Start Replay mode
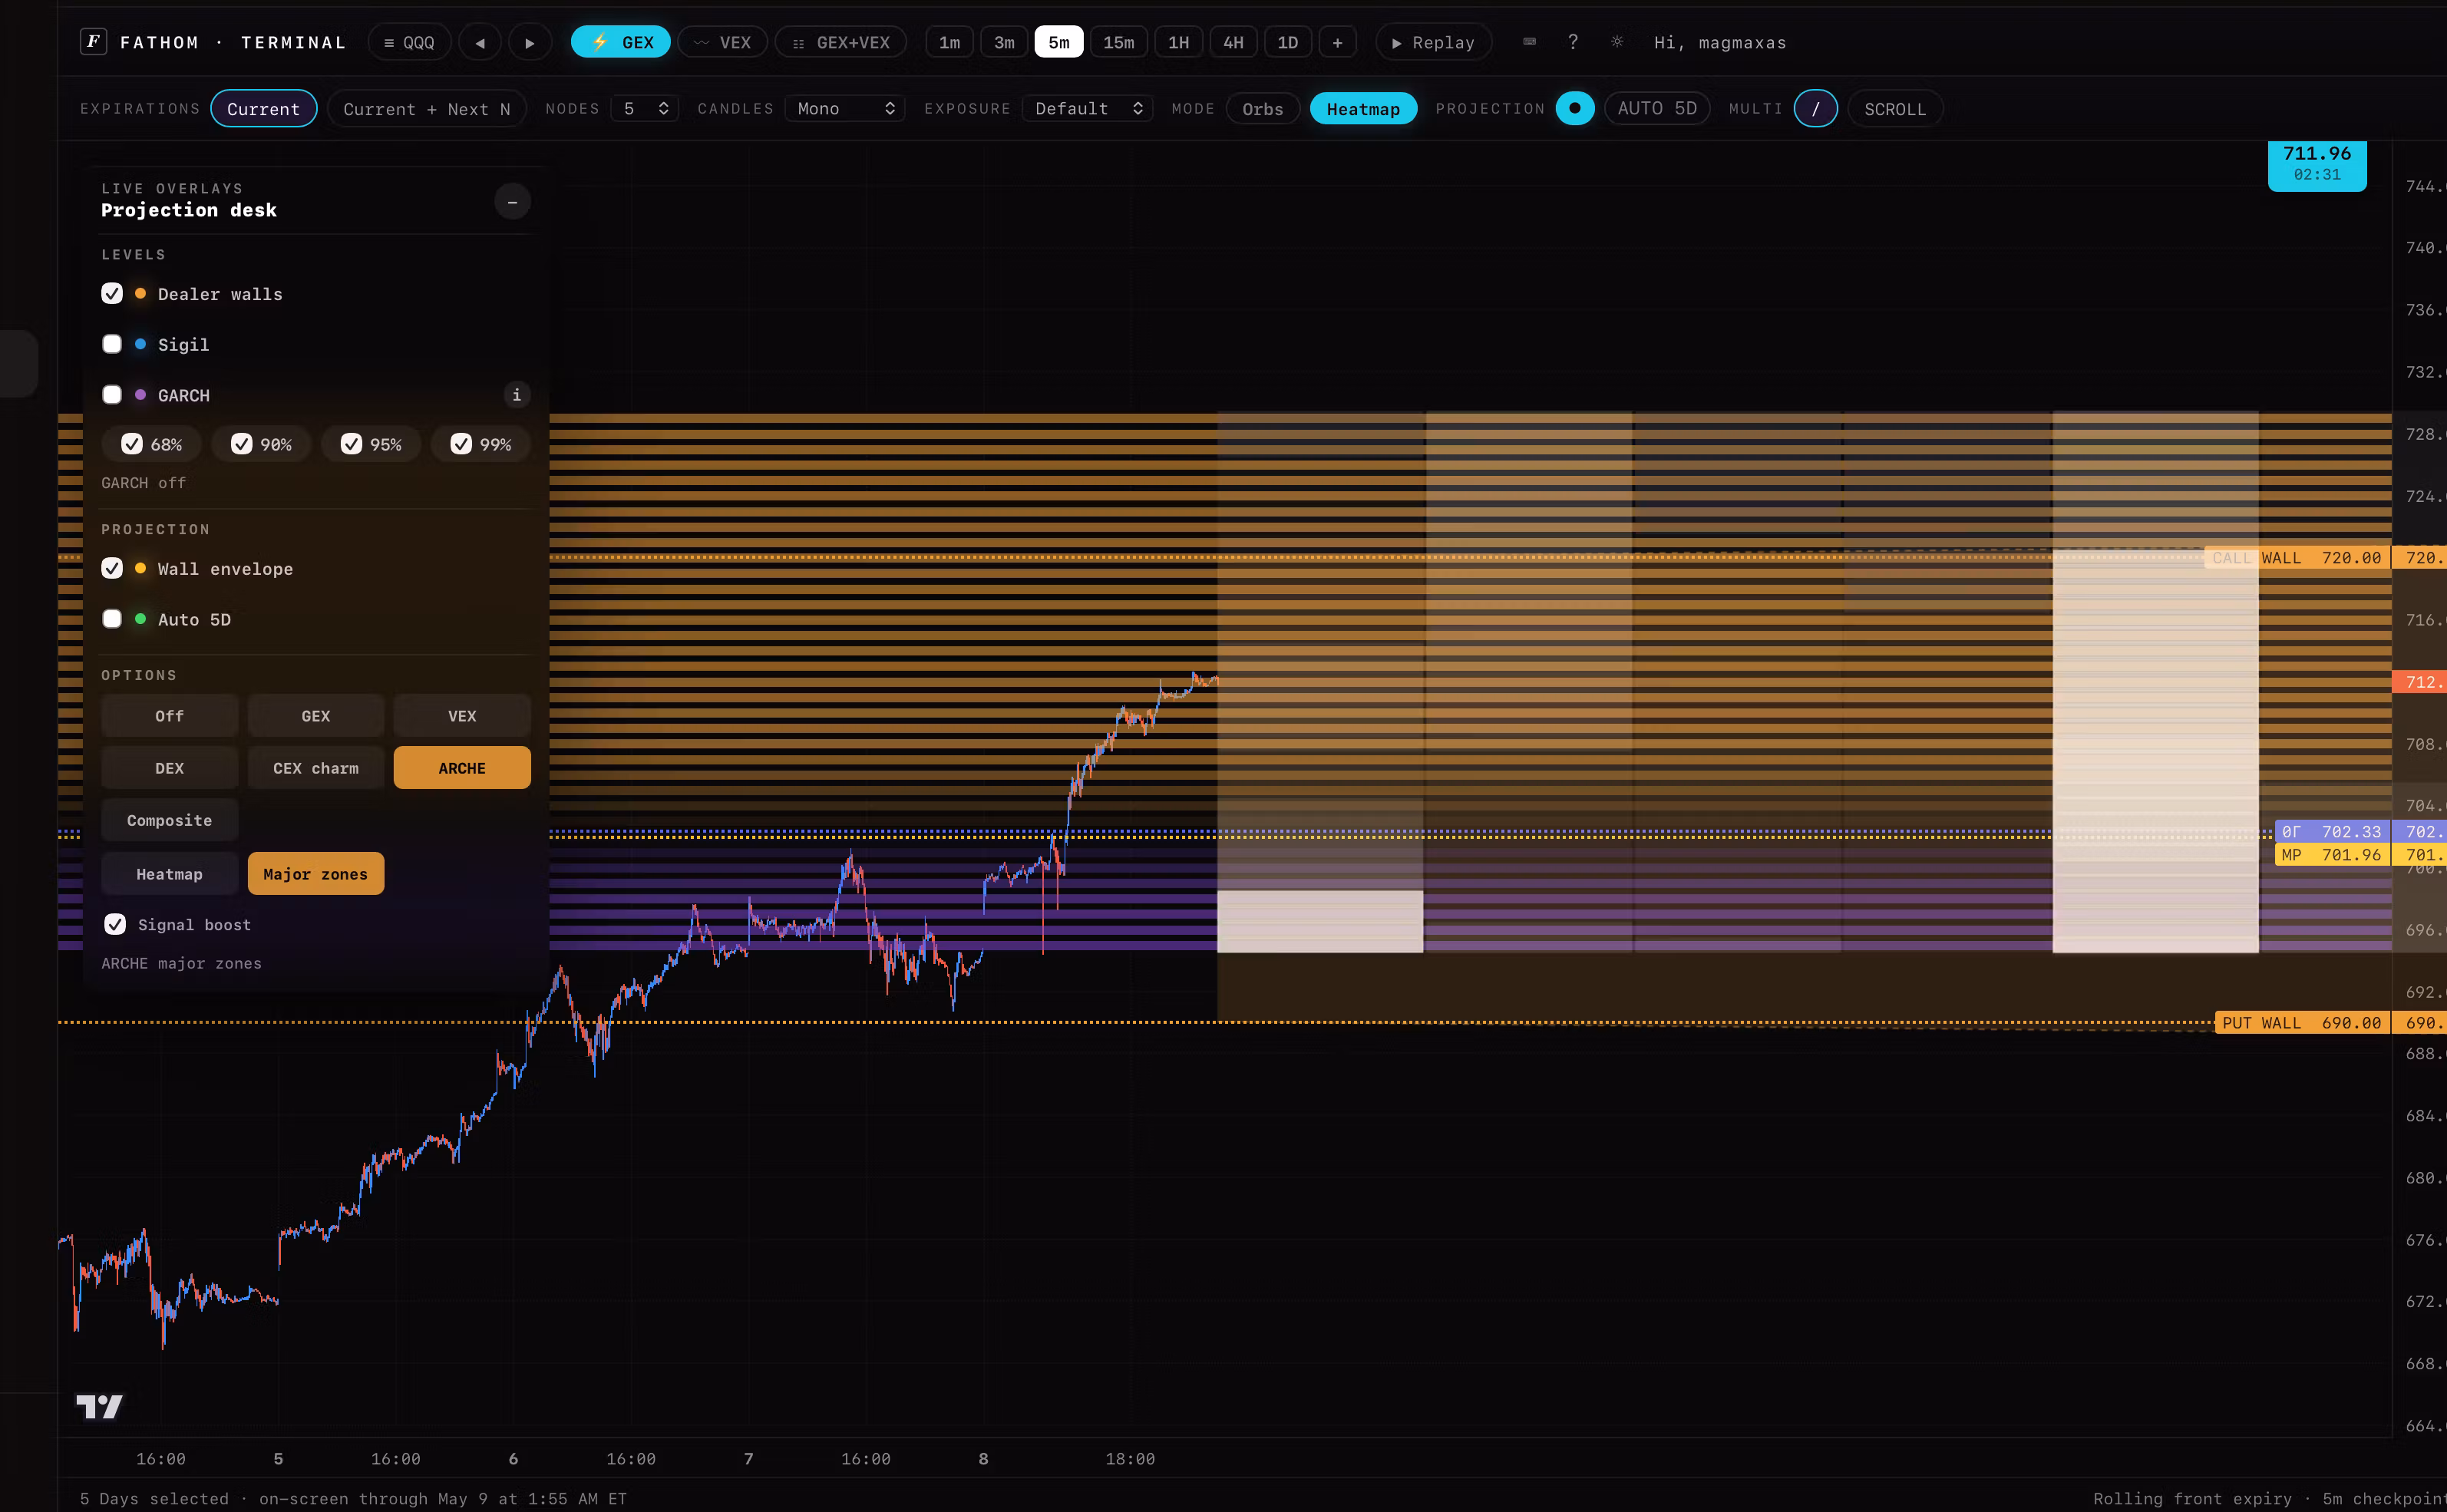 click(x=1434, y=42)
